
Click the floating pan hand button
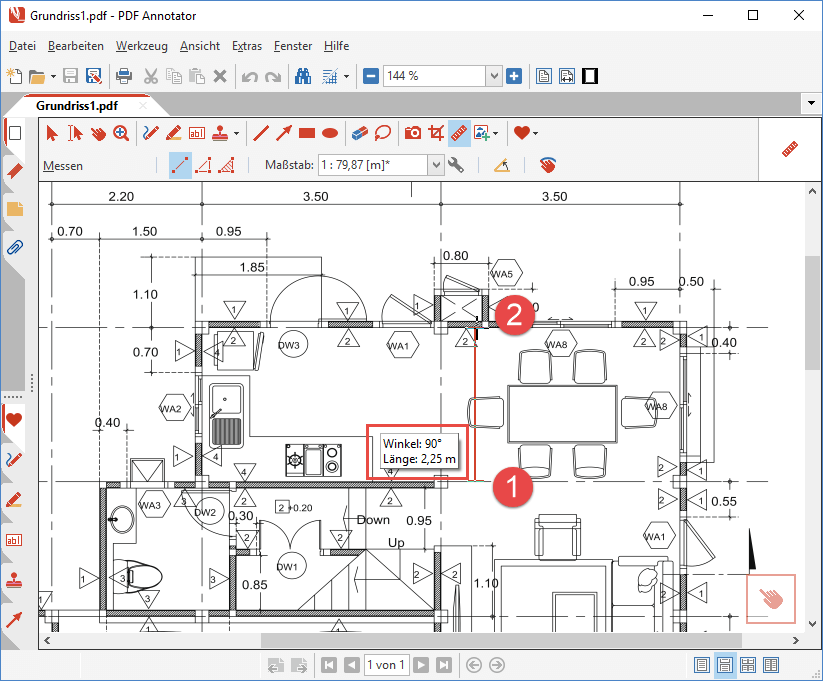(771, 599)
